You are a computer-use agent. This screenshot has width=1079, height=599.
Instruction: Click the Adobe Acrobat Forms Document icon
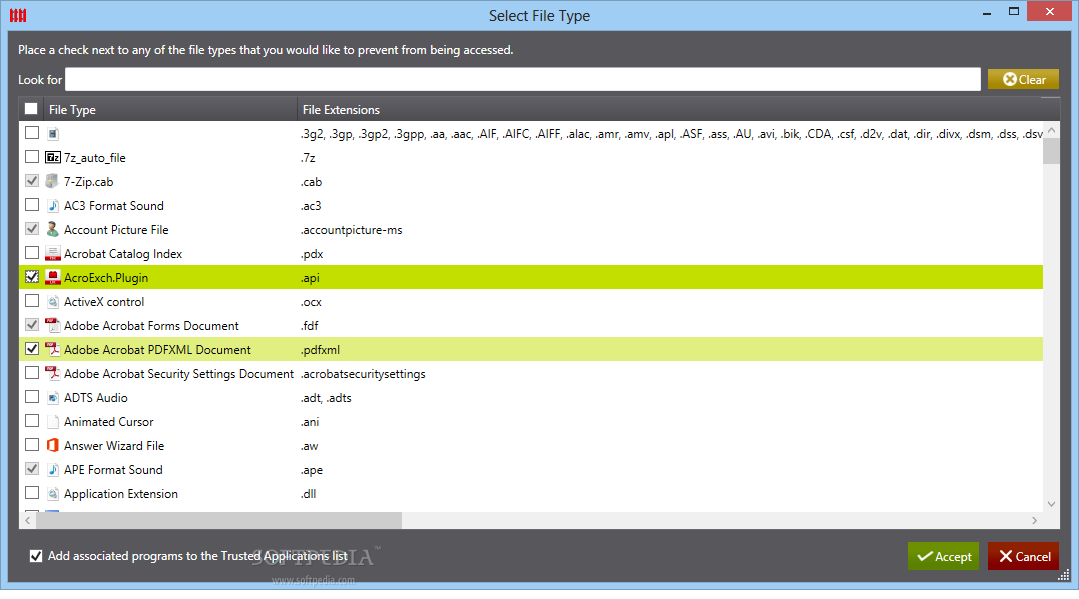point(53,326)
